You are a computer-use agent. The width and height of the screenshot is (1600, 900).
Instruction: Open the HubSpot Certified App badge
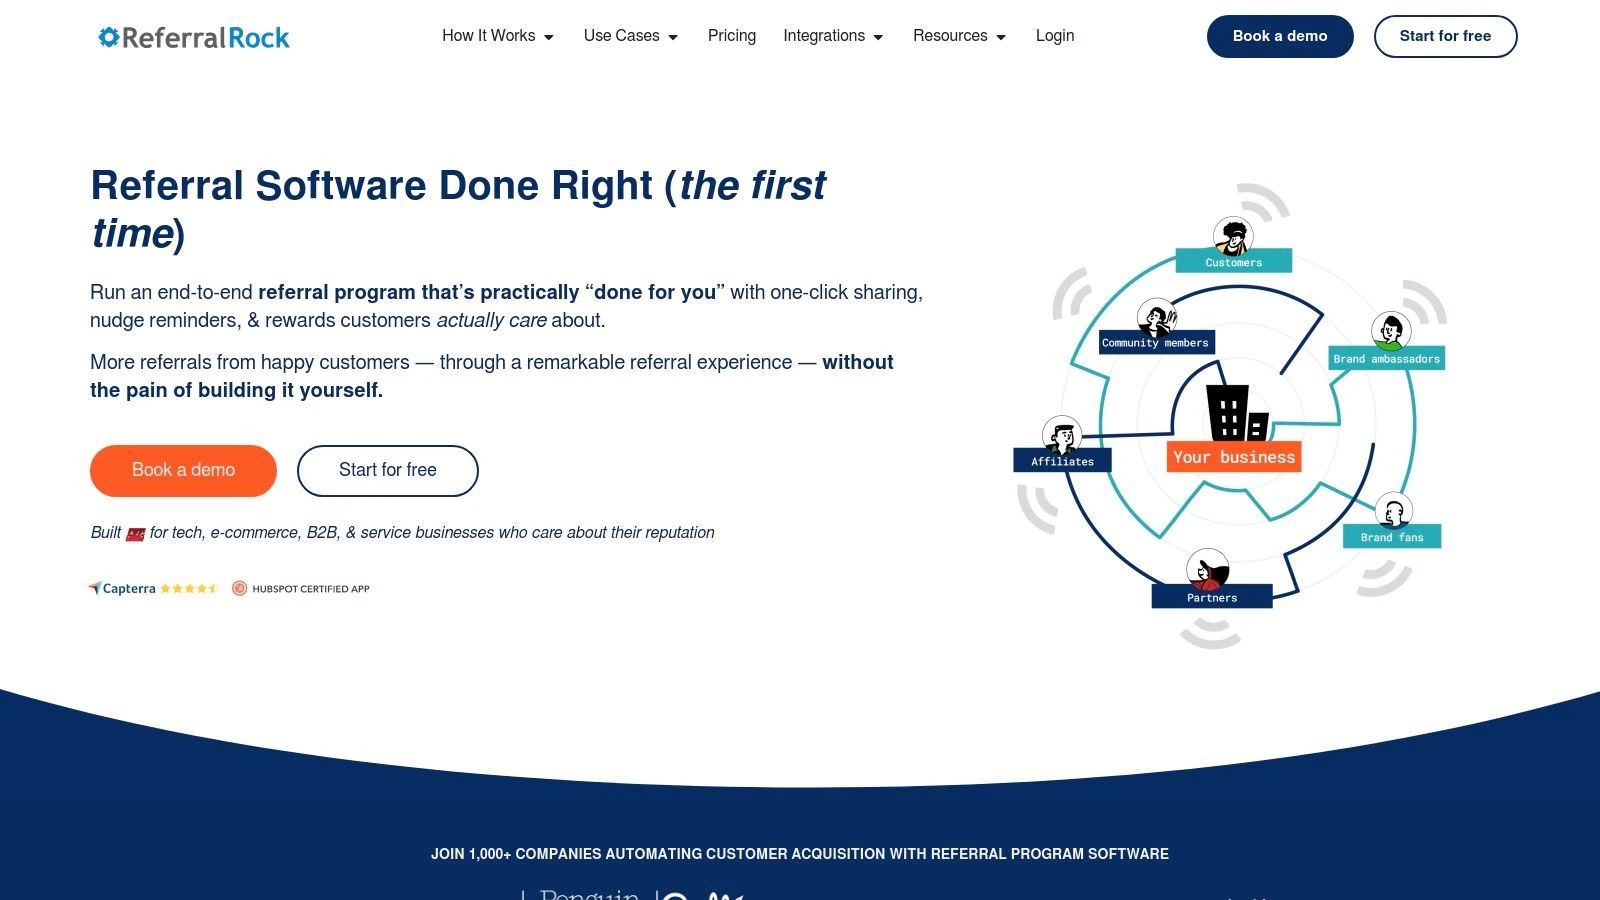coord(300,588)
